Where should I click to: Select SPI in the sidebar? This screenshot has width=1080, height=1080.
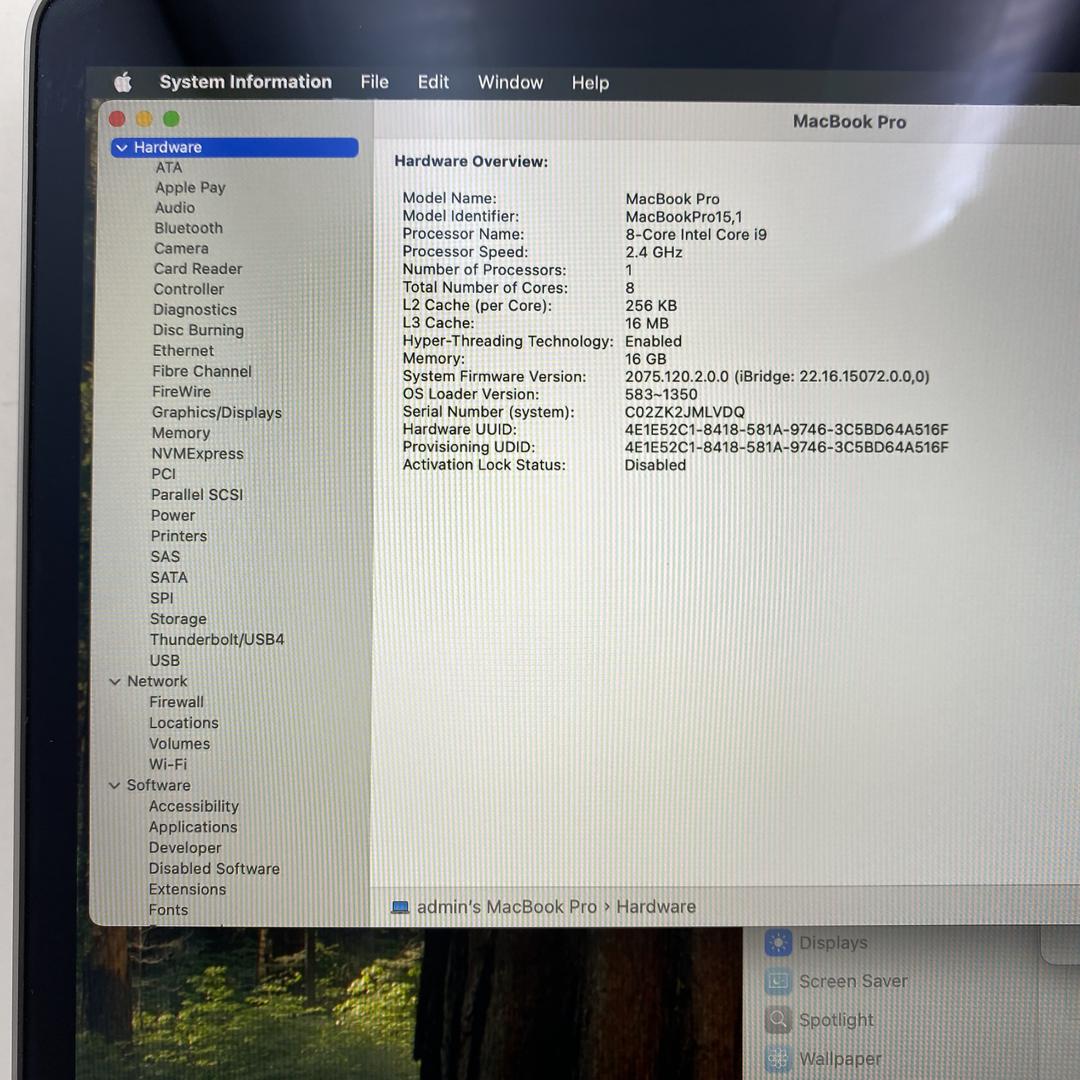162,598
